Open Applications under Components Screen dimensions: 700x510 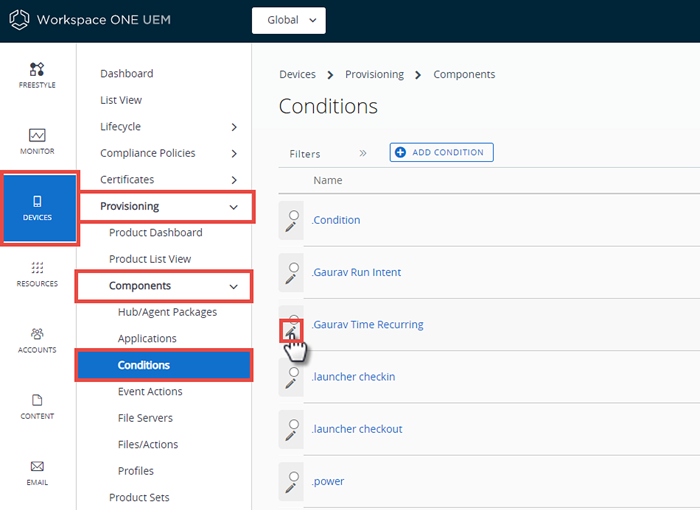[x=147, y=339]
